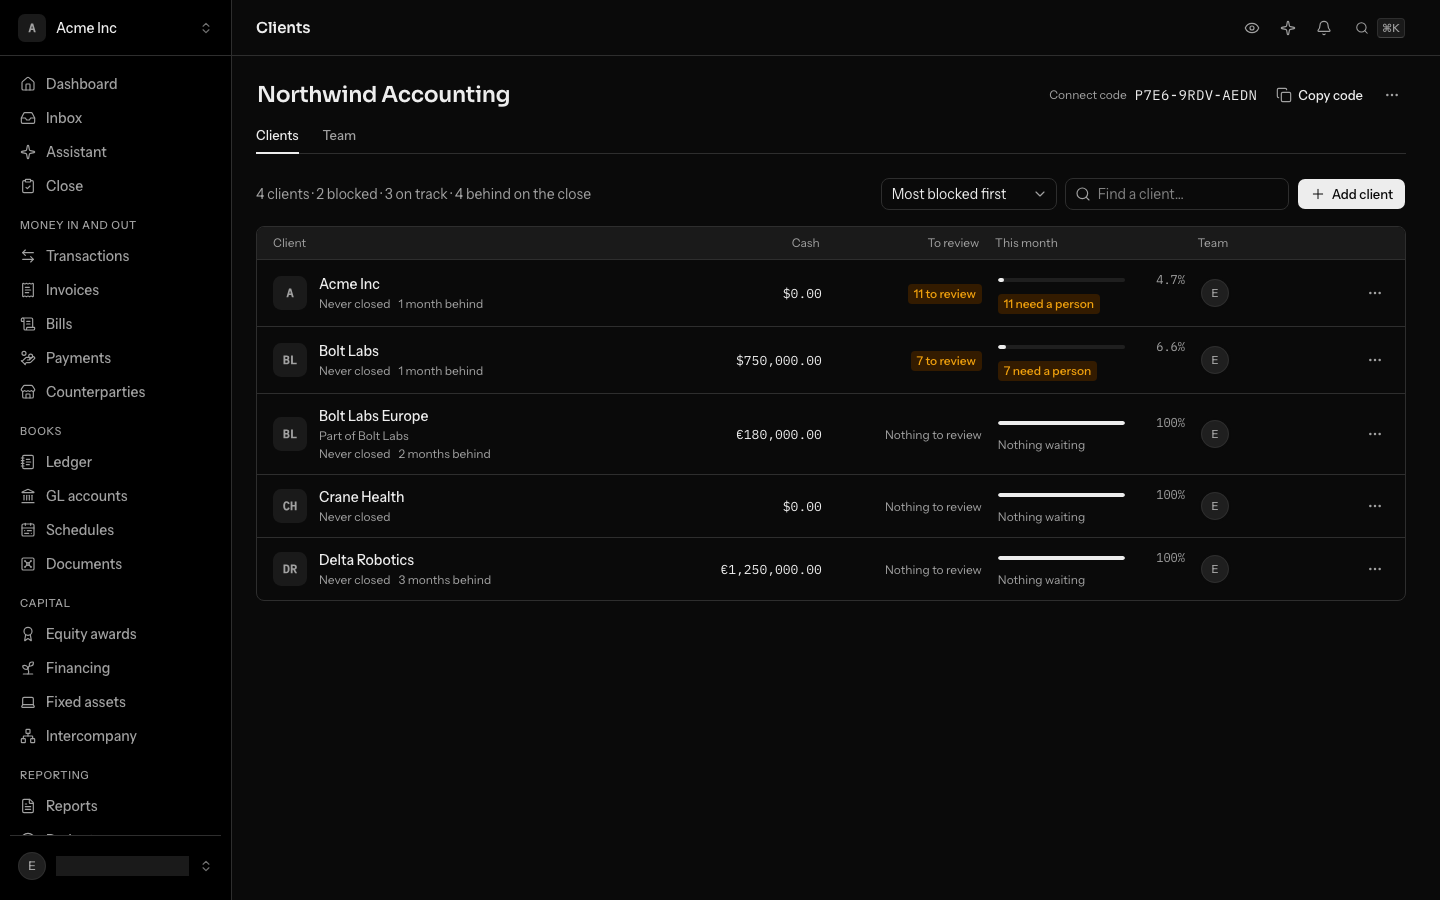Open the GL accounts bank icon
This screenshot has width=1440, height=900.
click(x=28, y=496)
